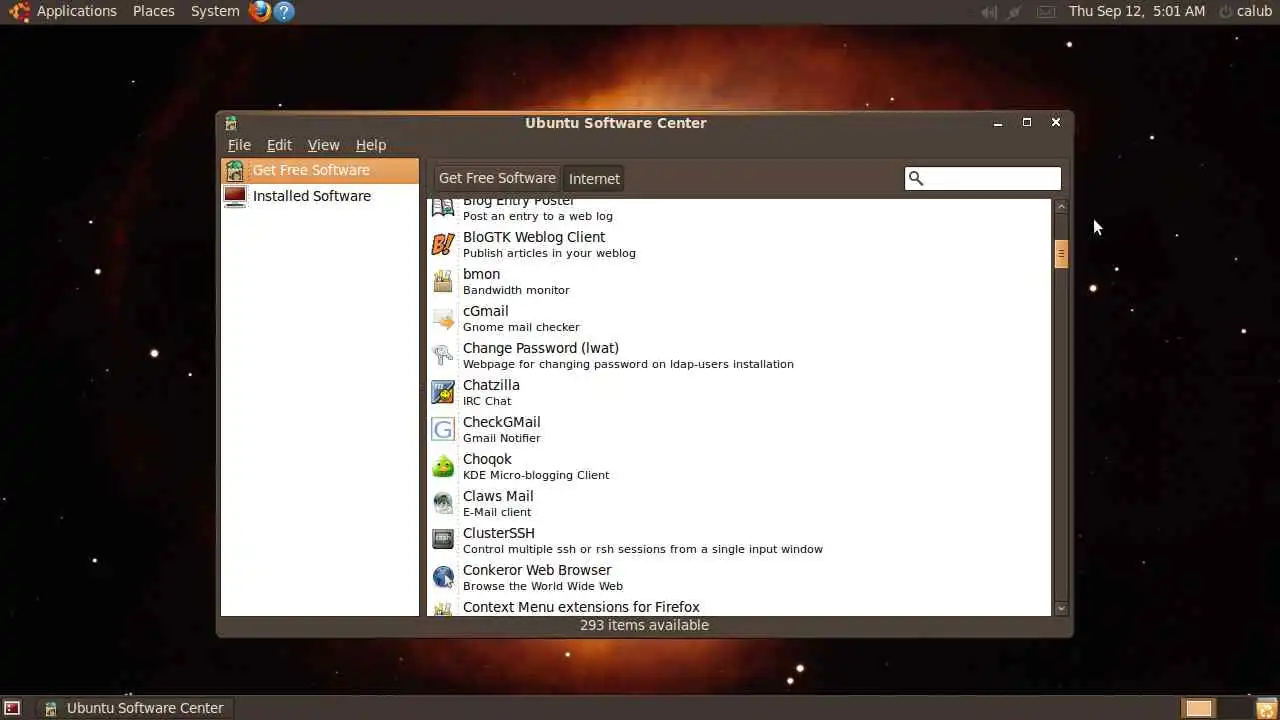Open the Help icon in the top panel

pyautogui.click(x=284, y=11)
